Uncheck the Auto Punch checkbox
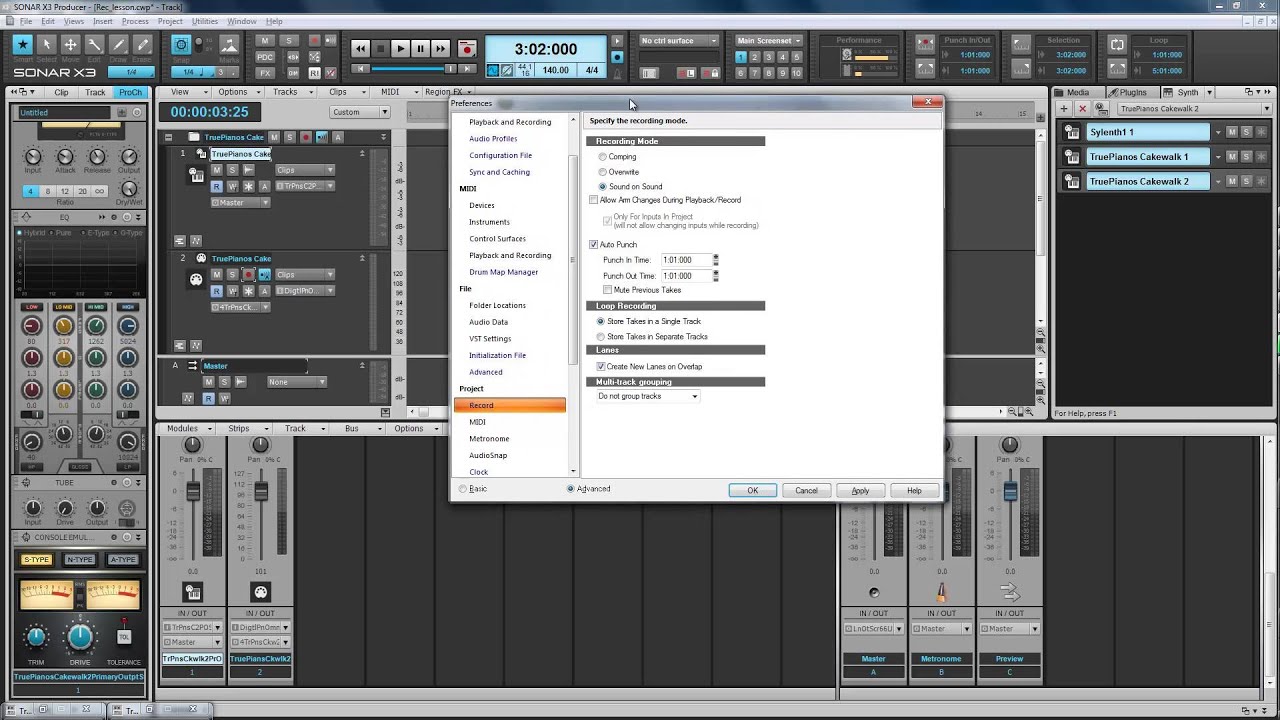The image size is (1280, 720). (x=594, y=245)
